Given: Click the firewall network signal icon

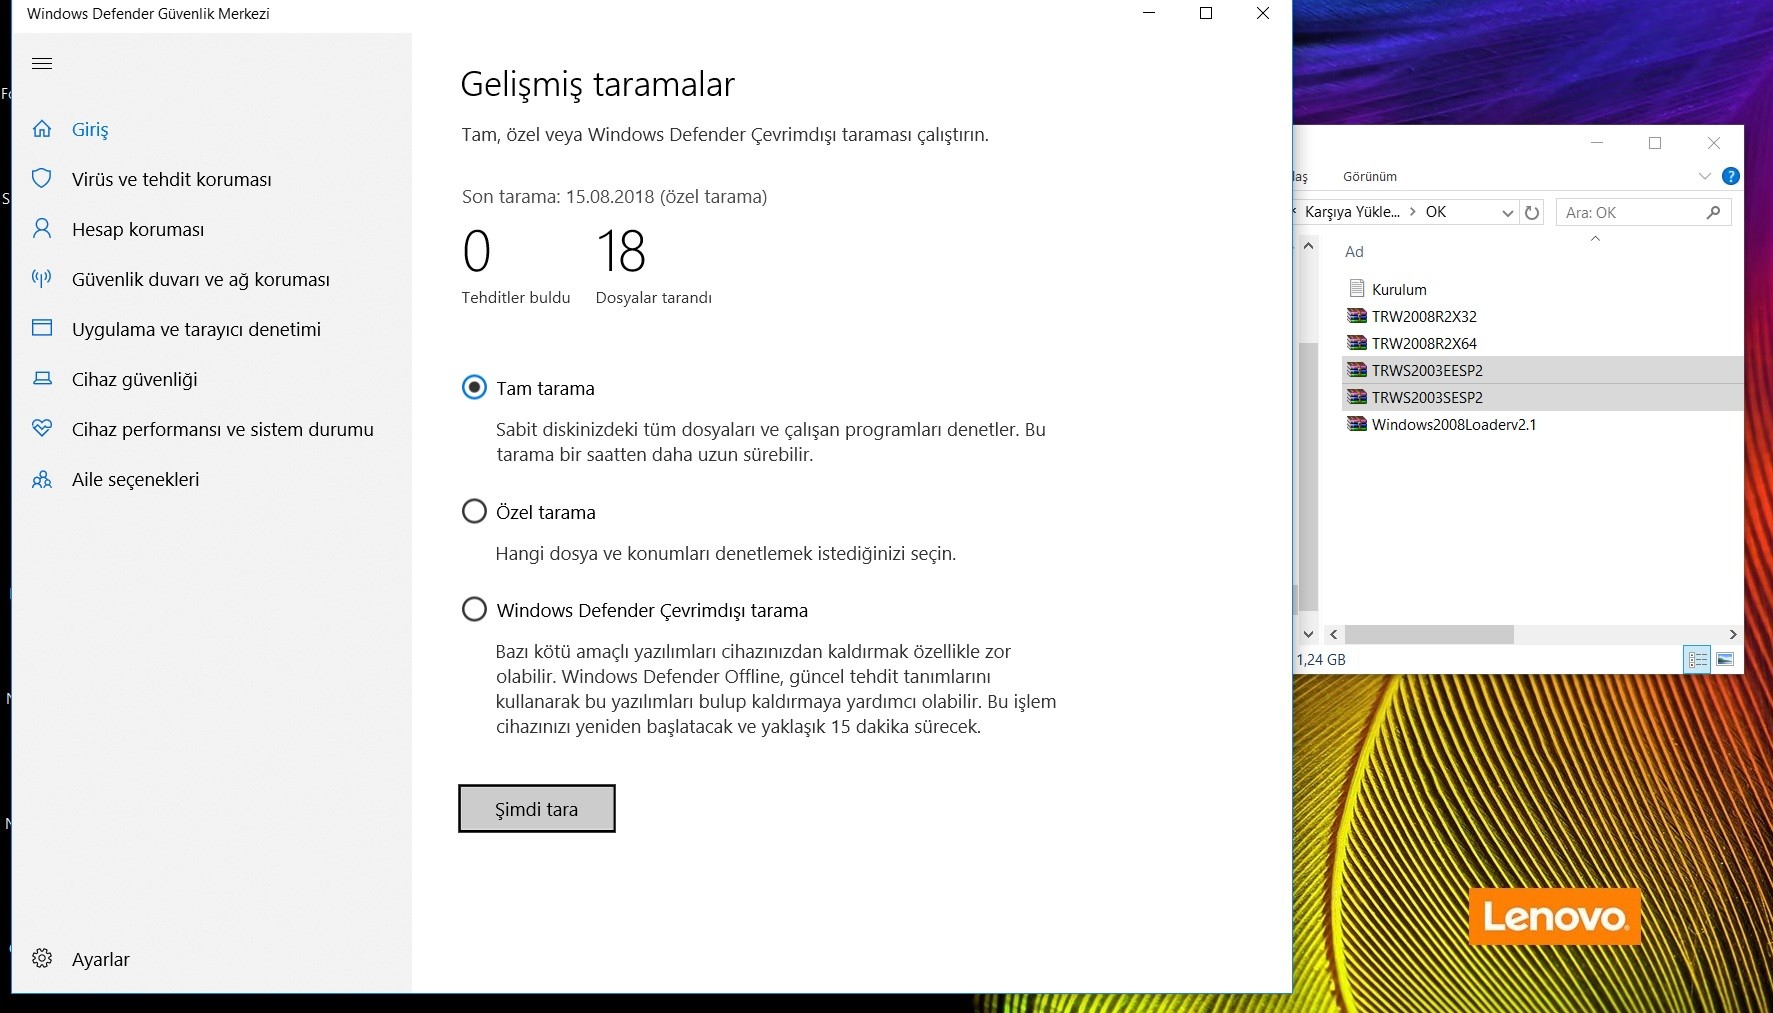Looking at the screenshot, I should 42,279.
